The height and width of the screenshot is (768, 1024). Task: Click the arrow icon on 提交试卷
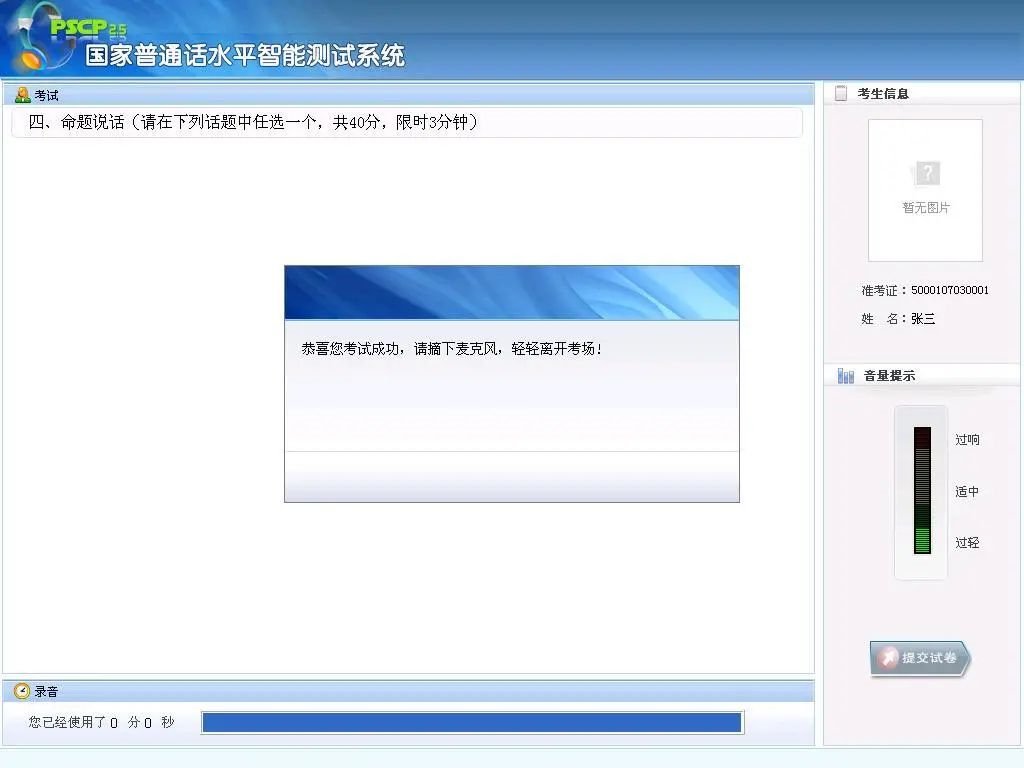click(x=888, y=658)
